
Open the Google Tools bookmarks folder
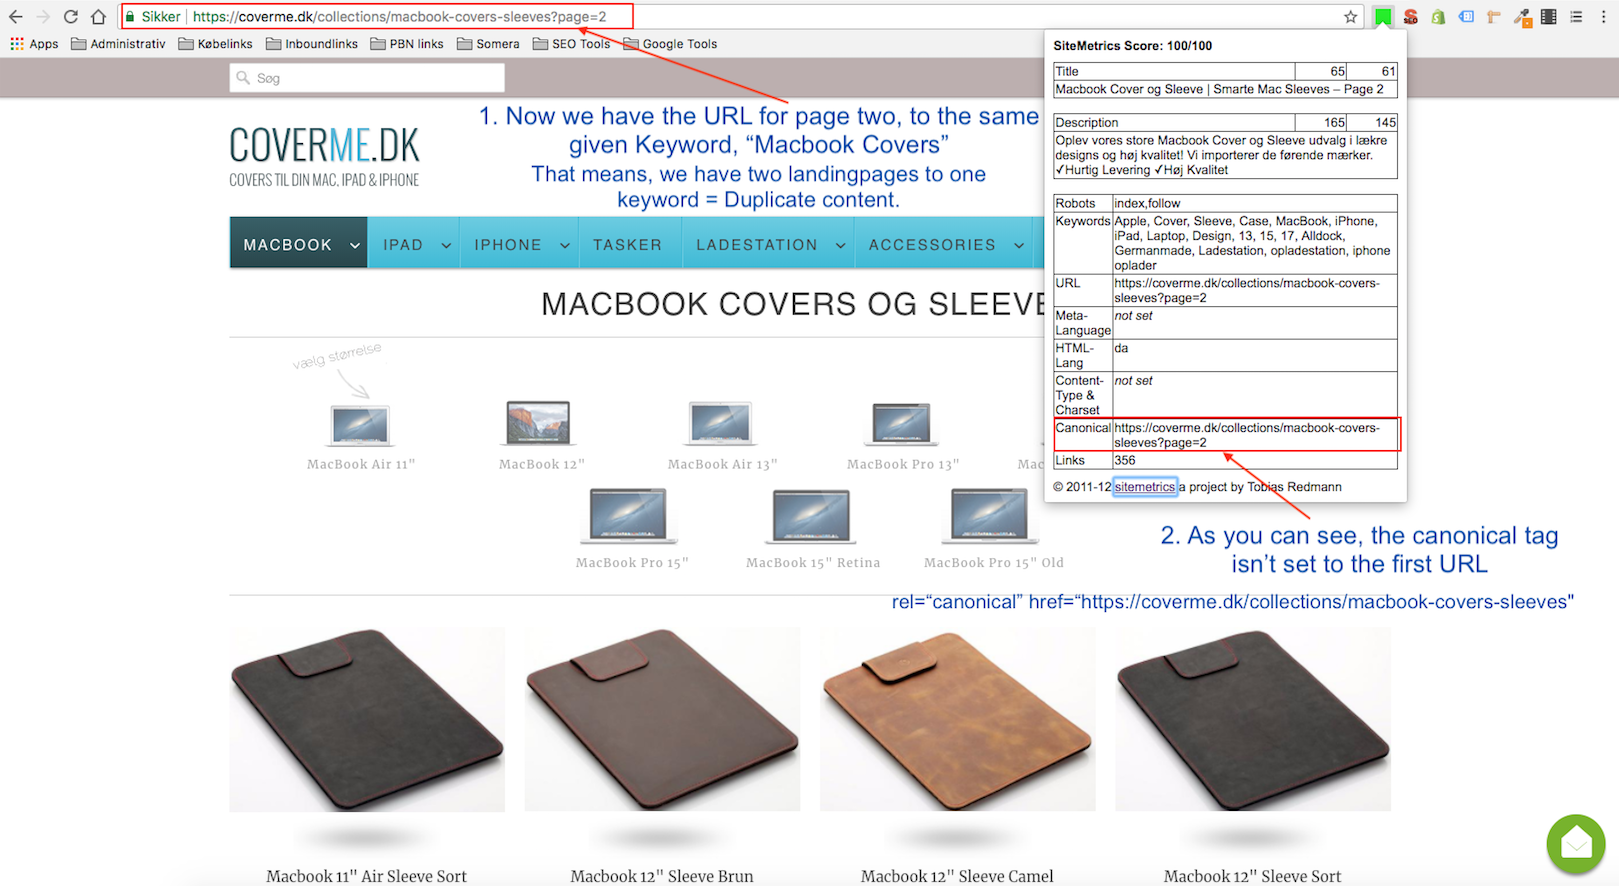pyautogui.click(x=670, y=44)
